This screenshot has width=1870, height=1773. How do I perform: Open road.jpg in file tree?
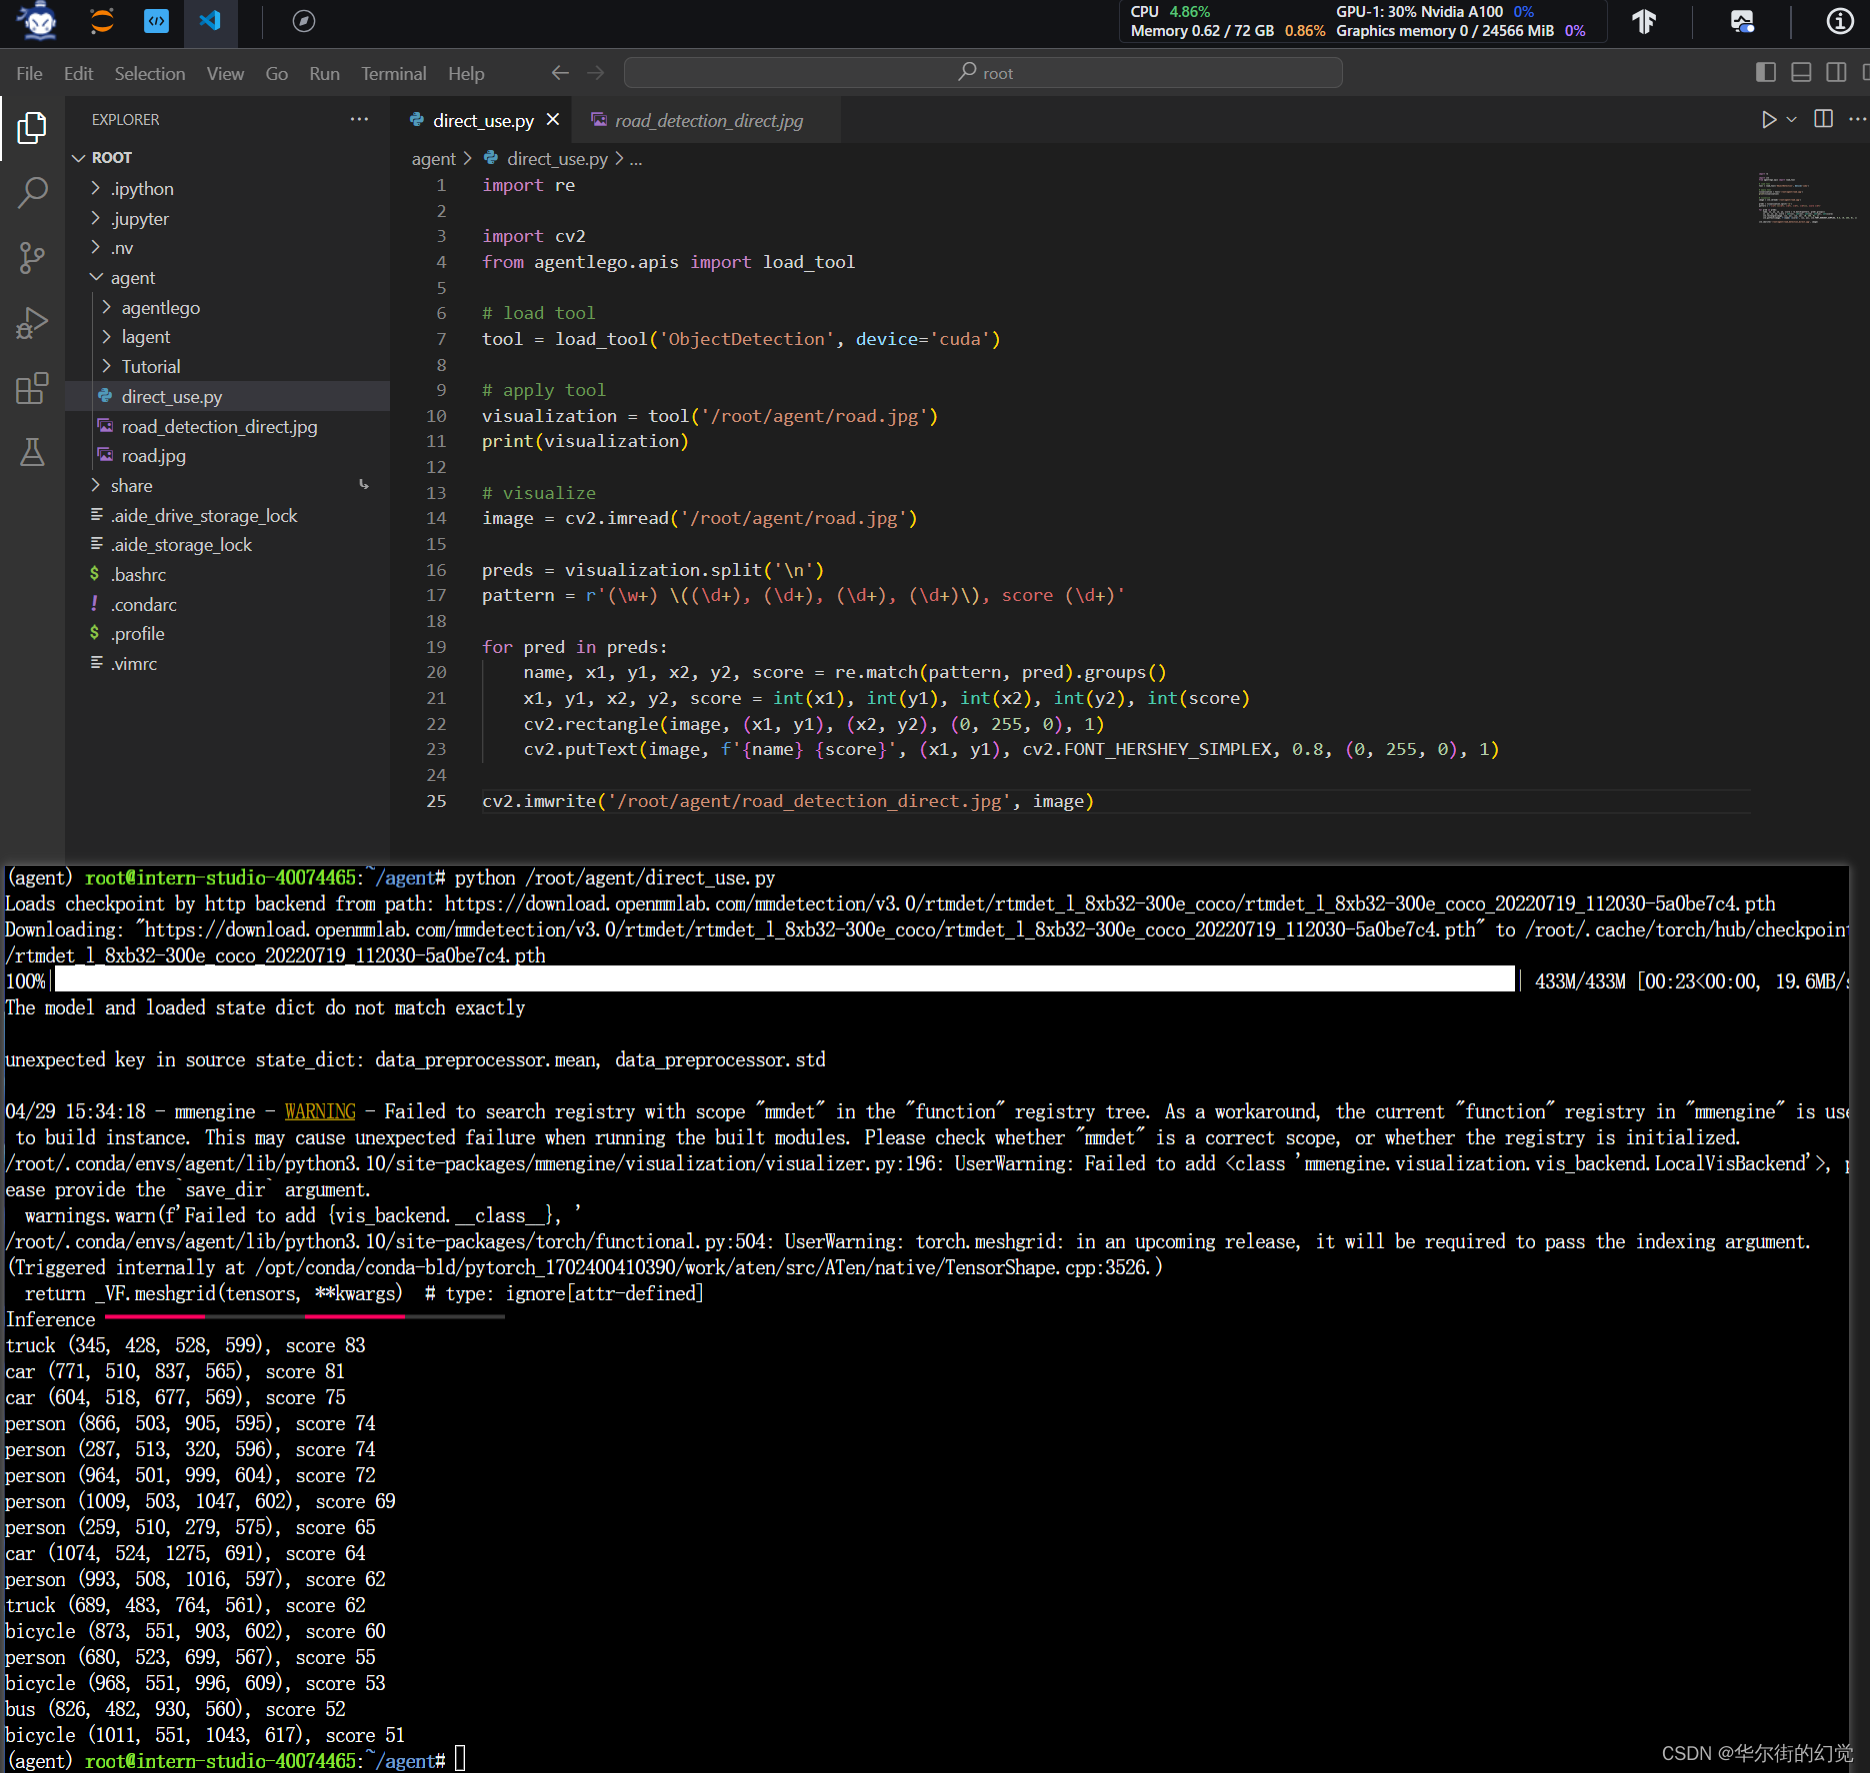pyautogui.click(x=228, y=455)
